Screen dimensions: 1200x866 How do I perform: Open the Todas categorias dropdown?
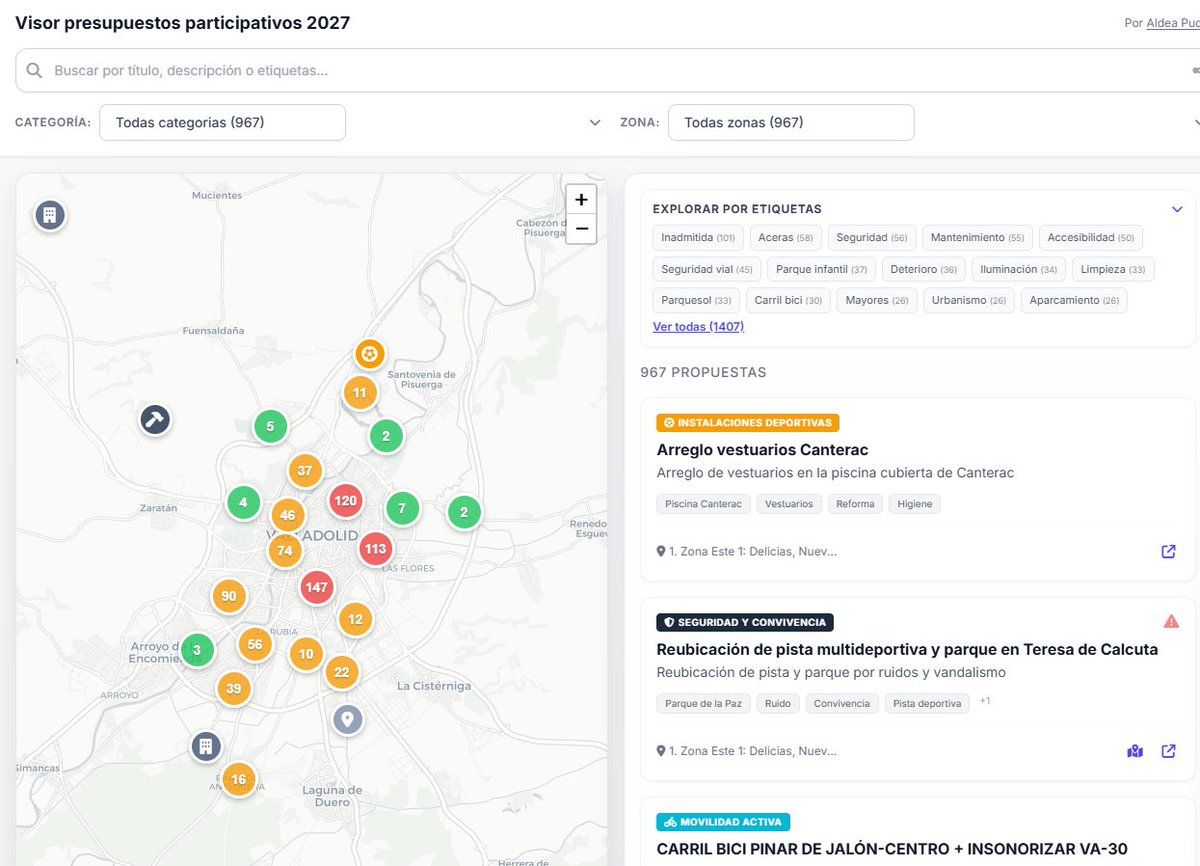[x=222, y=121]
